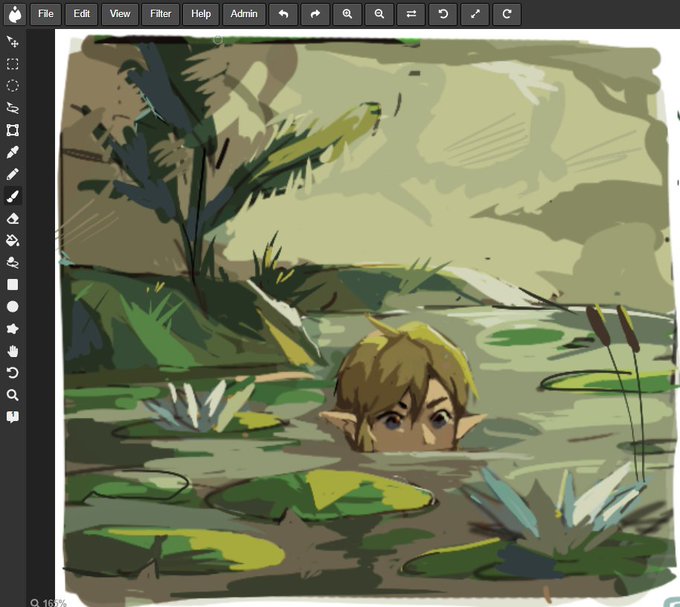680x607 pixels.
Task: Rotate view clockwise from top toolbar
Action: [x=507, y=14]
